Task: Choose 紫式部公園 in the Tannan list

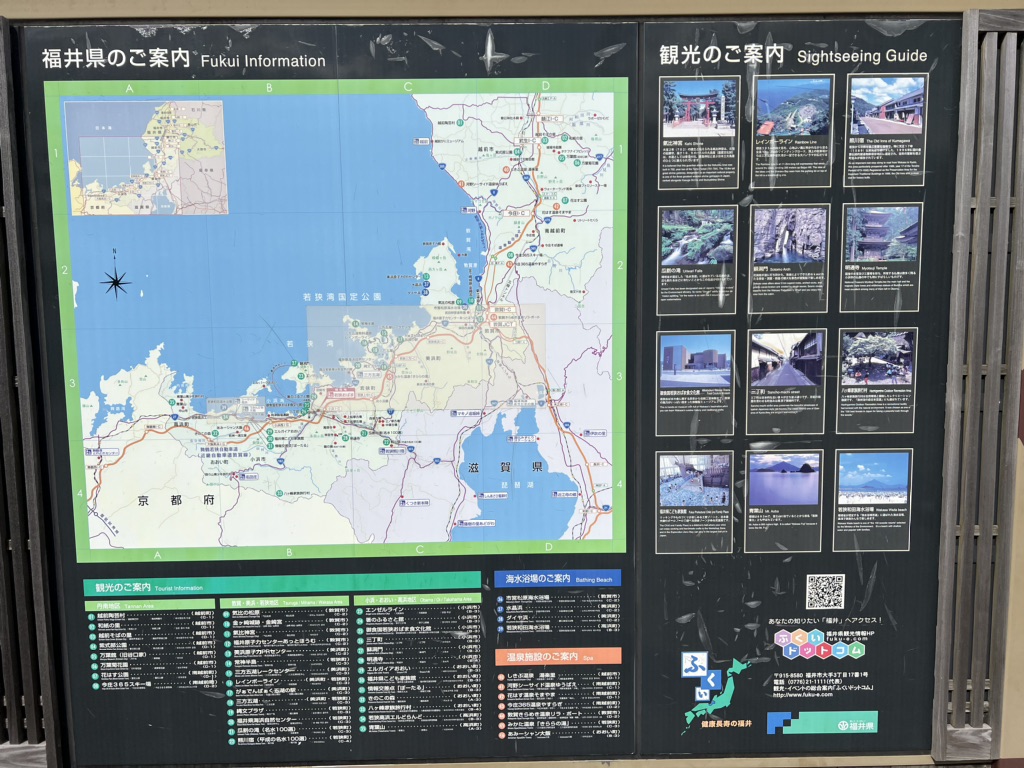Action: tap(152, 647)
